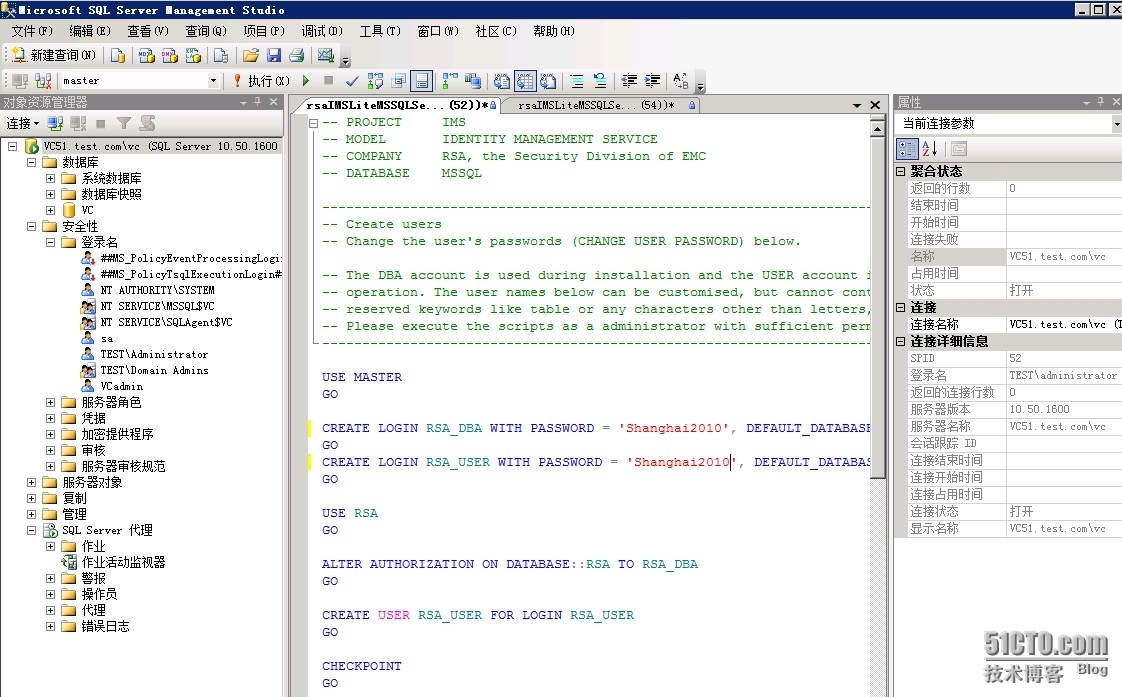
Task: Click the Decrease Indent icon
Action: [629, 81]
